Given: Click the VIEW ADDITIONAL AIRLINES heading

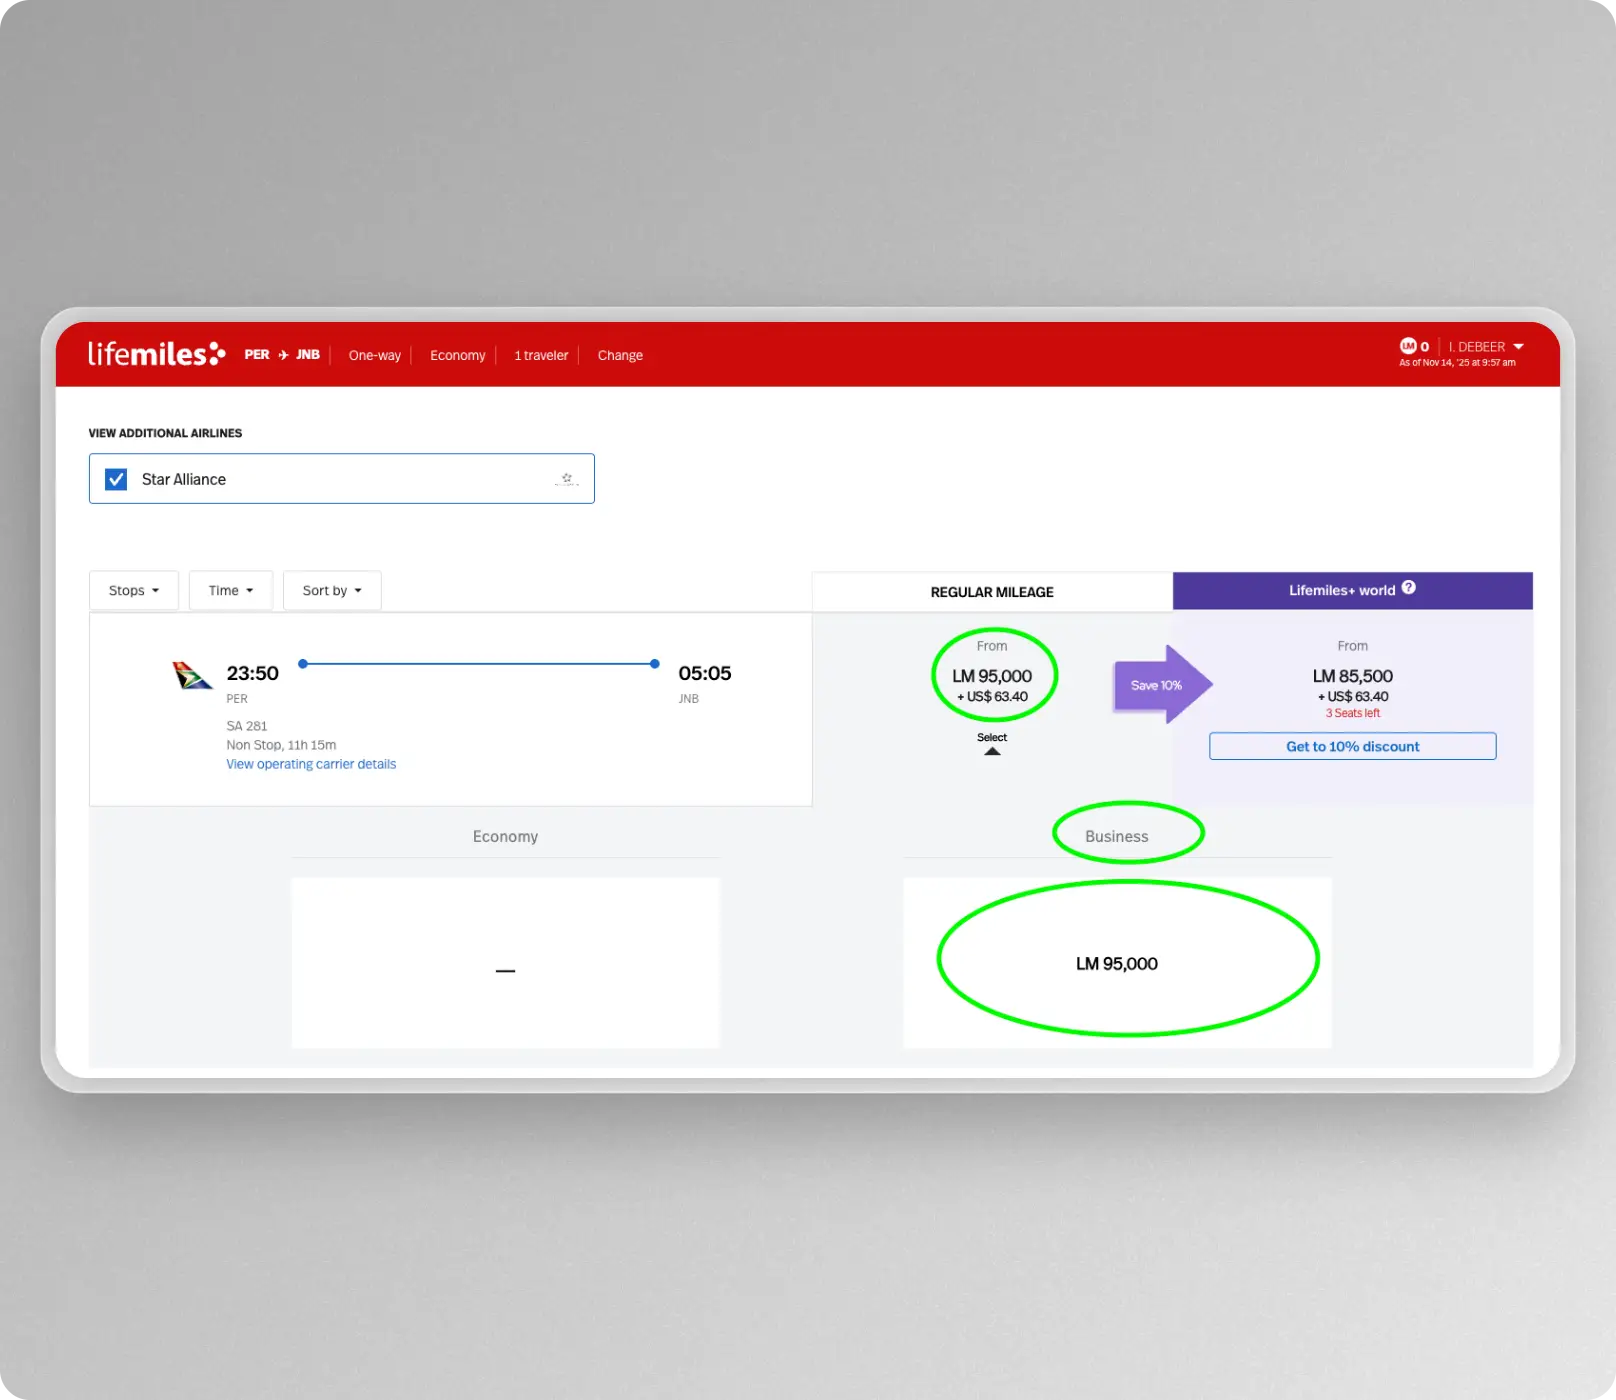Looking at the screenshot, I should 165,433.
